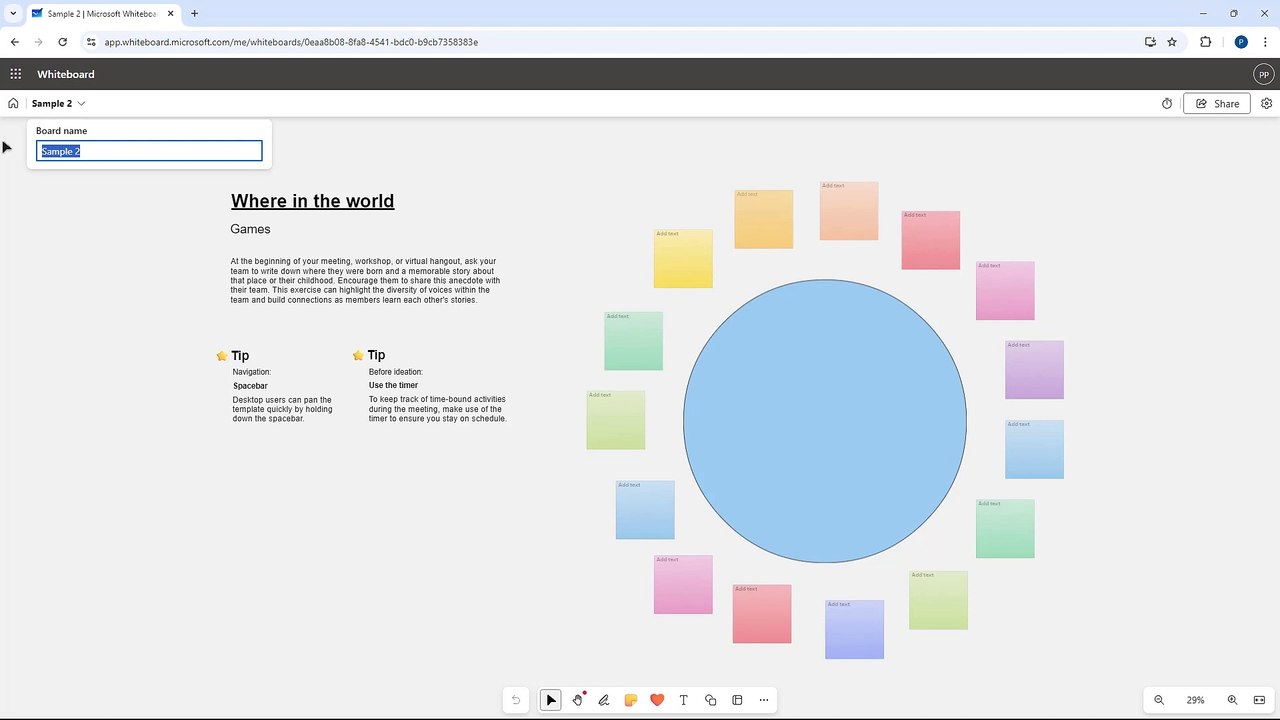Select the large blue circle shape
The width and height of the screenshot is (1280, 720).
point(825,421)
